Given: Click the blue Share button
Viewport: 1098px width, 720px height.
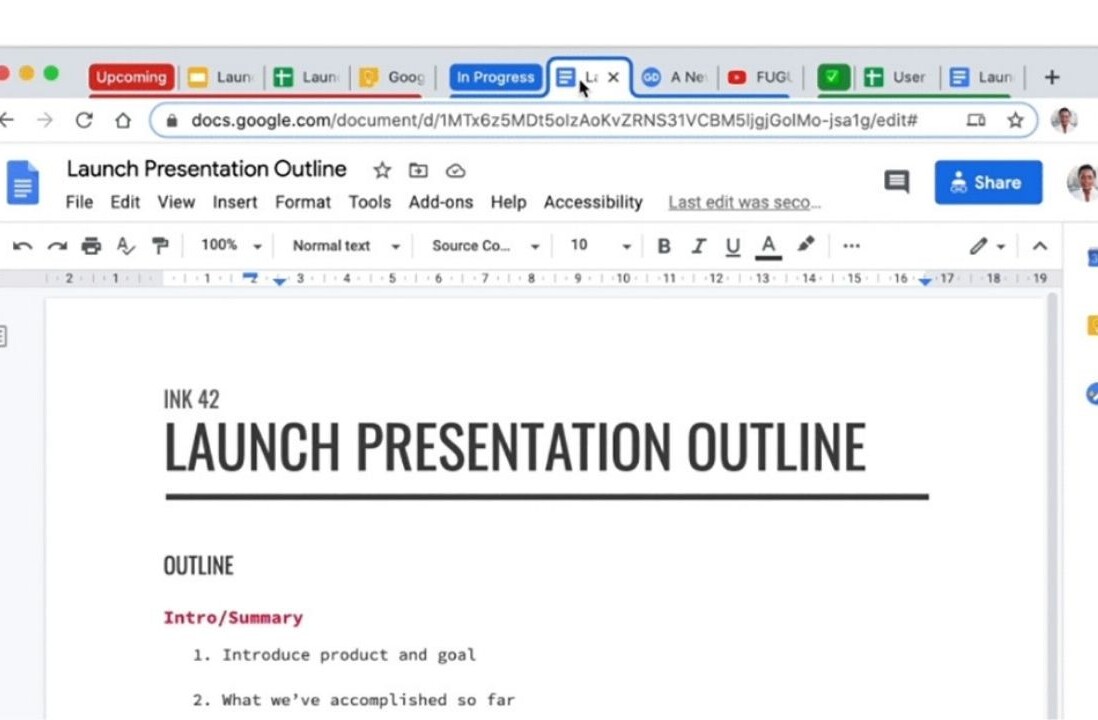Looking at the screenshot, I should (x=988, y=182).
